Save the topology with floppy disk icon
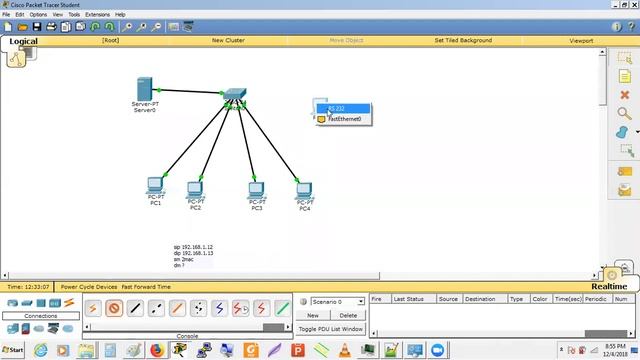The height and width of the screenshot is (360, 640). (x=37, y=27)
